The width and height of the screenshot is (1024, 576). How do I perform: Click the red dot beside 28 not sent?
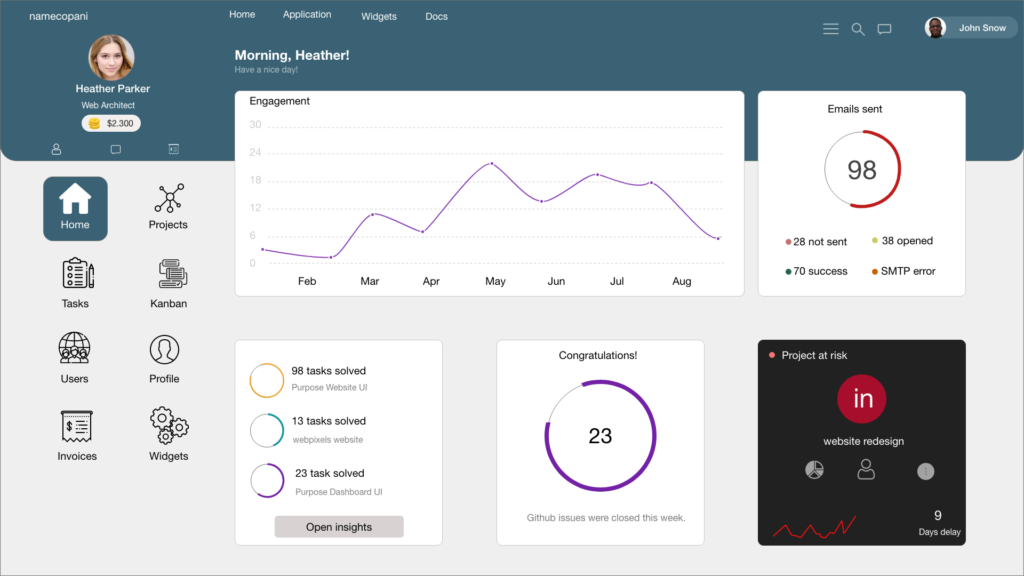pyautogui.click(x=788, y=242)
